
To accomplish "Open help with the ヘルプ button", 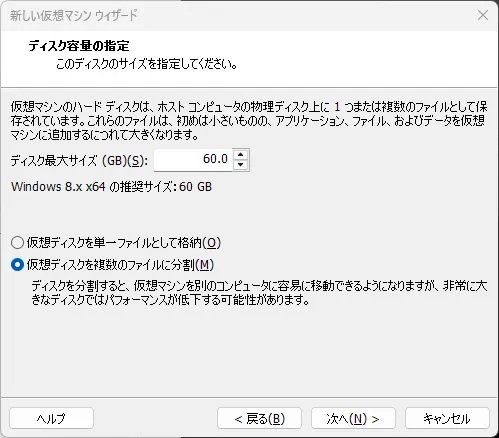I will (51, 418).
